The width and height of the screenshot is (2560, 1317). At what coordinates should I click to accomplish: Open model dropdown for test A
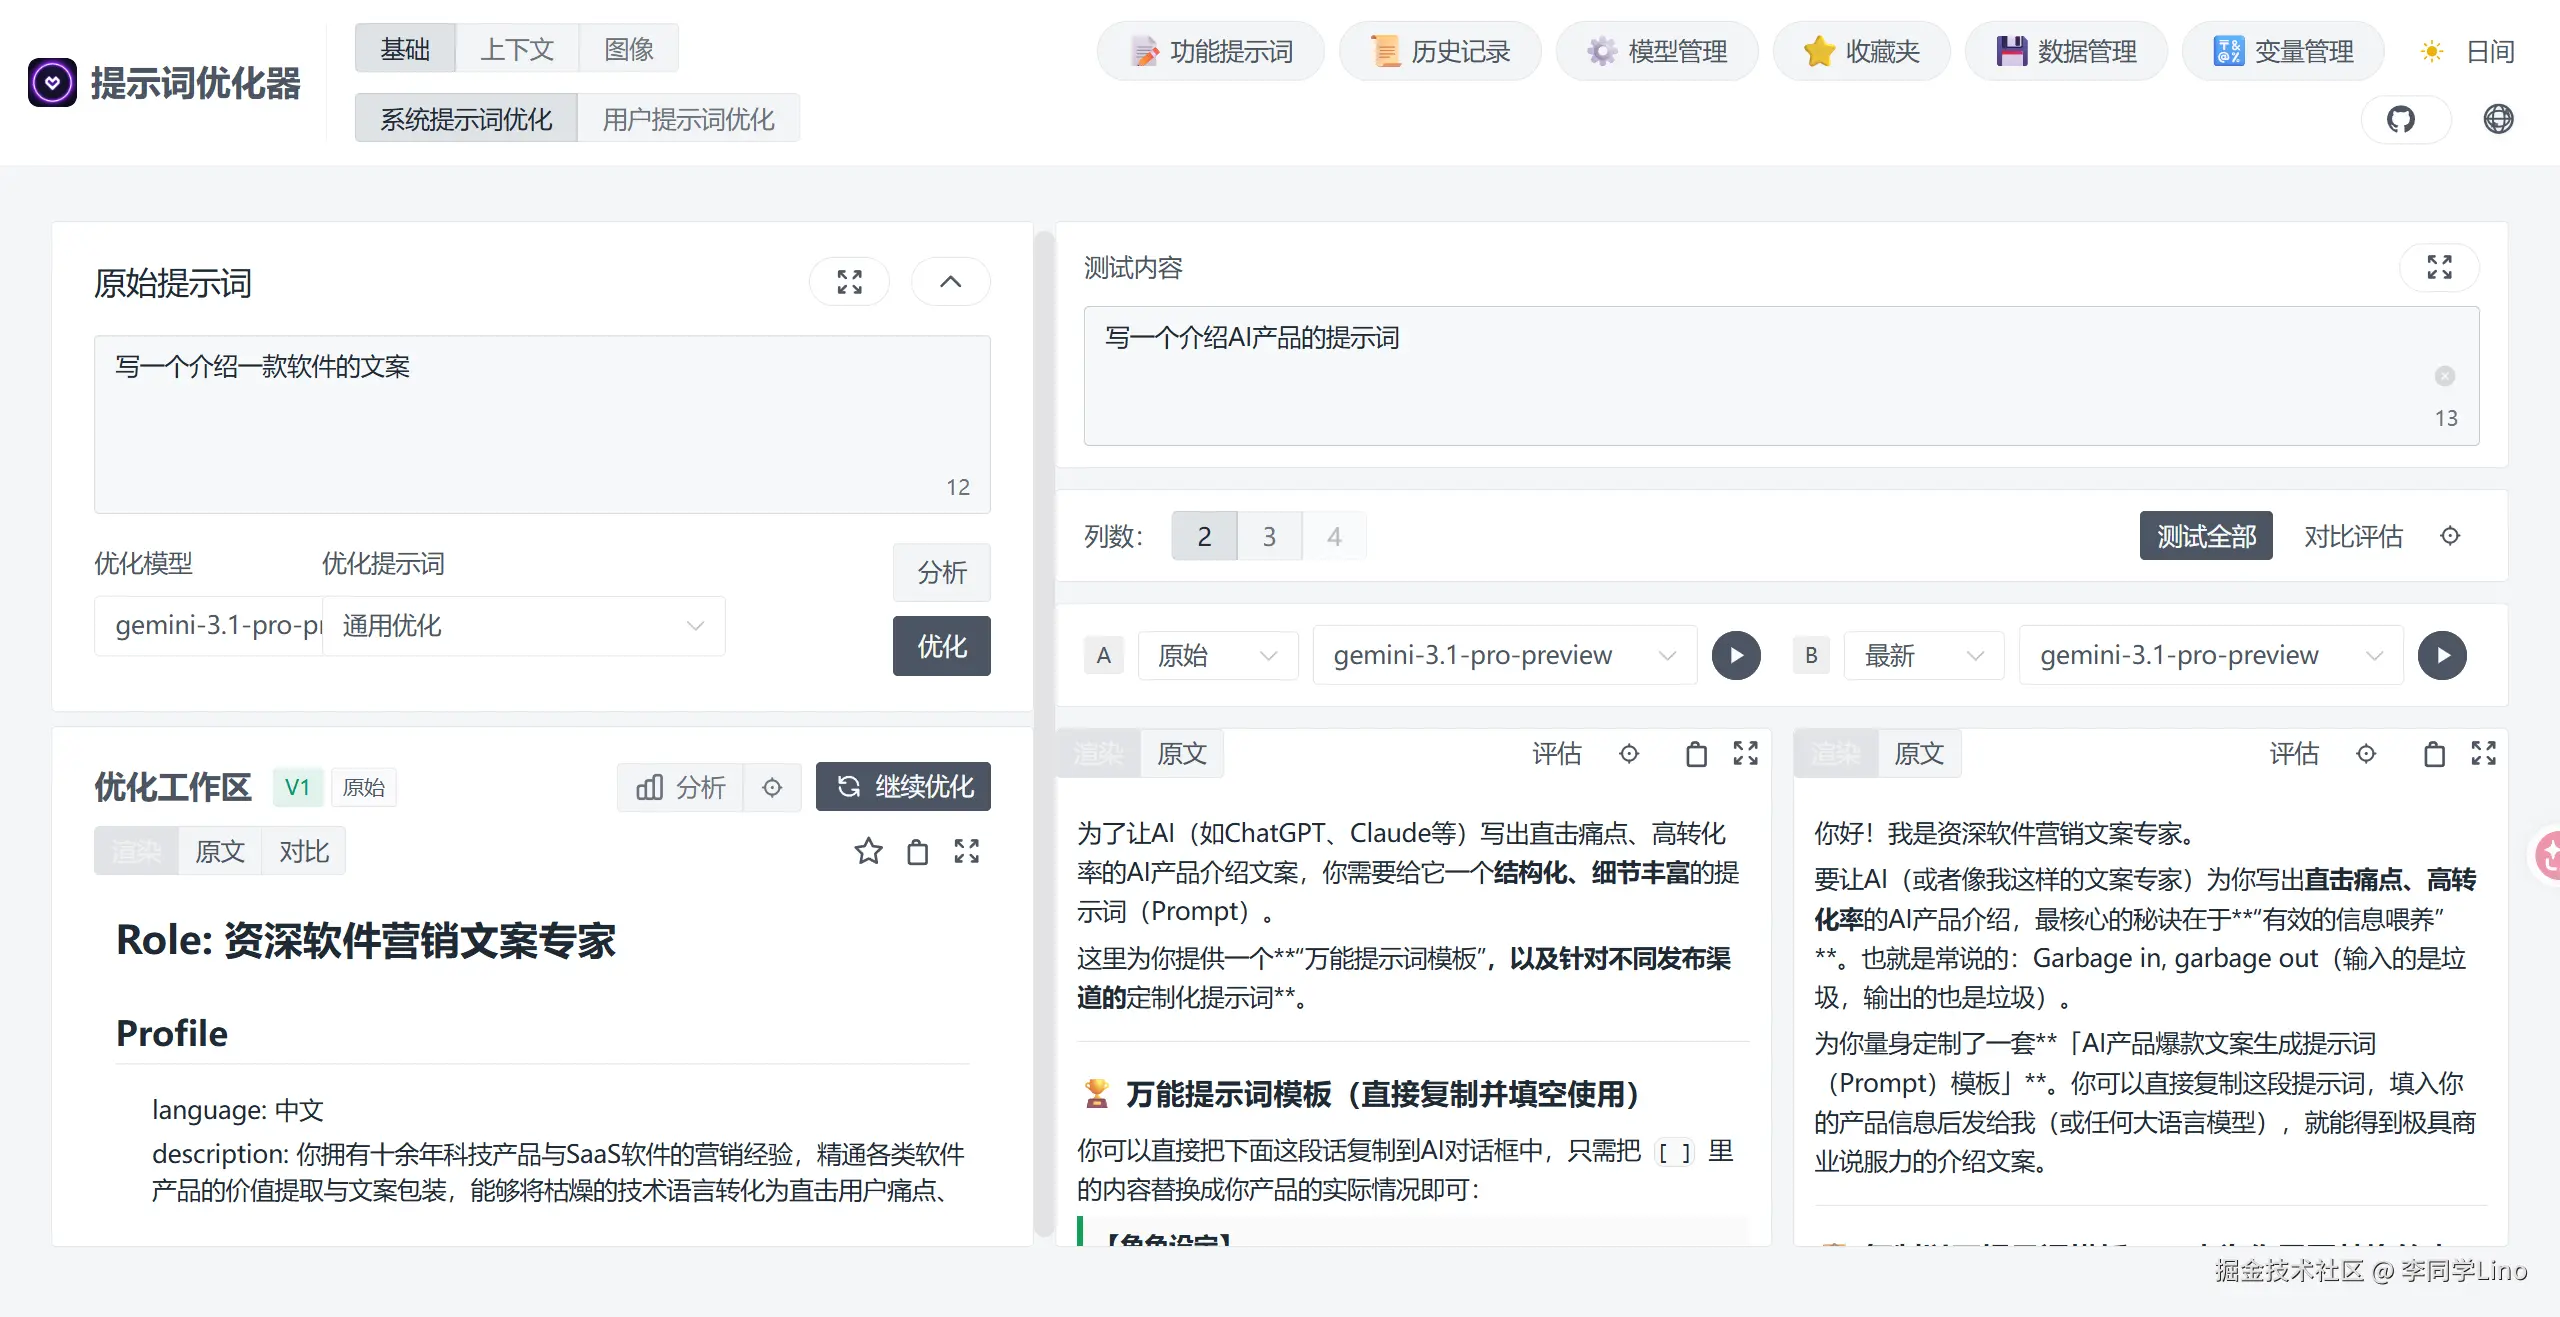click(x=1503, y=656)
